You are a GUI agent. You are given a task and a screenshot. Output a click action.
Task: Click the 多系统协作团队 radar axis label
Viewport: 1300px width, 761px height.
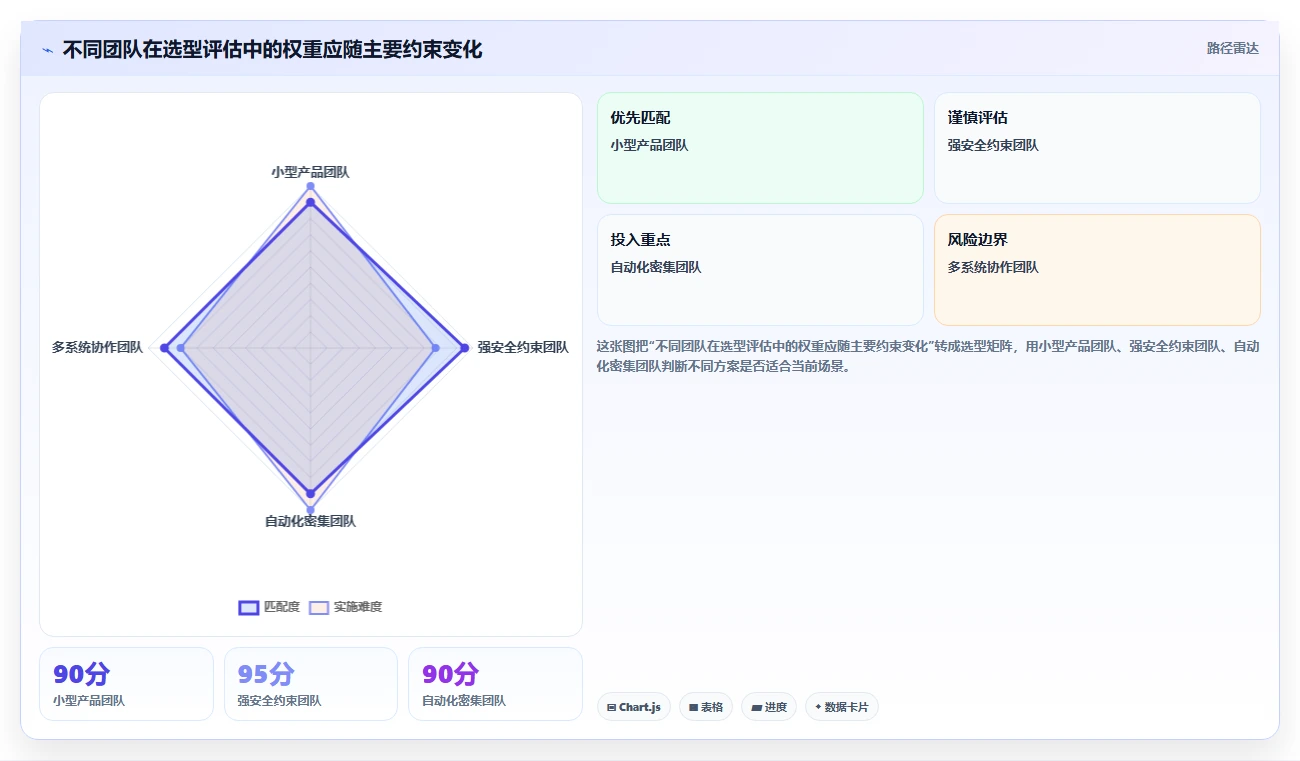pos(97,347)
